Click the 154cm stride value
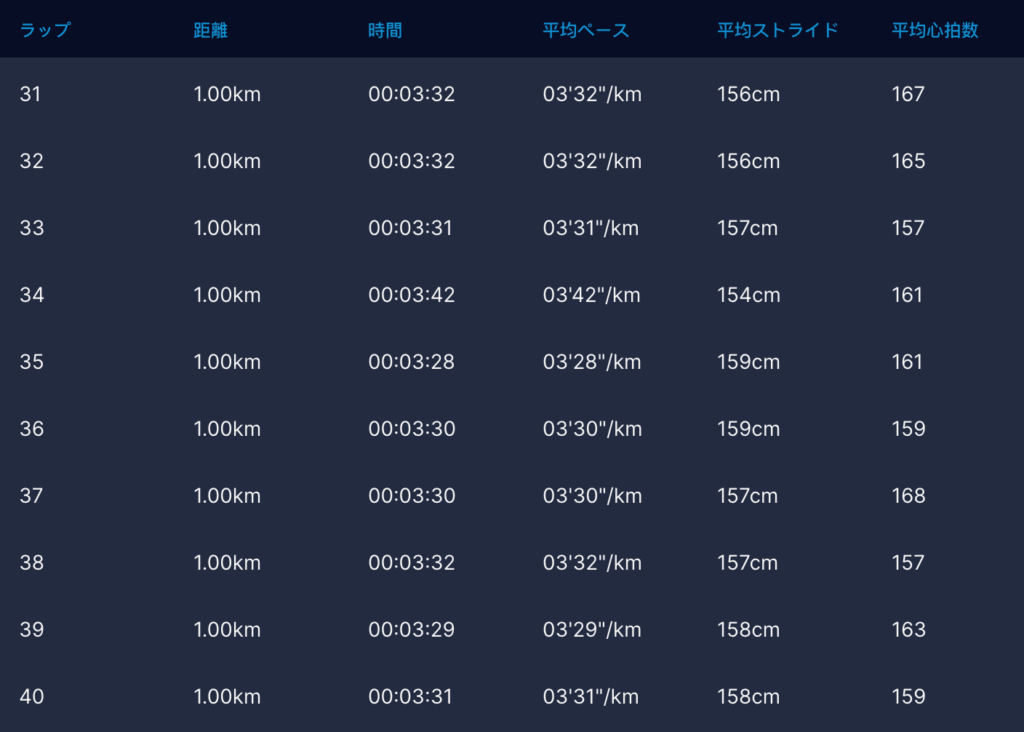 coord(748,295)
